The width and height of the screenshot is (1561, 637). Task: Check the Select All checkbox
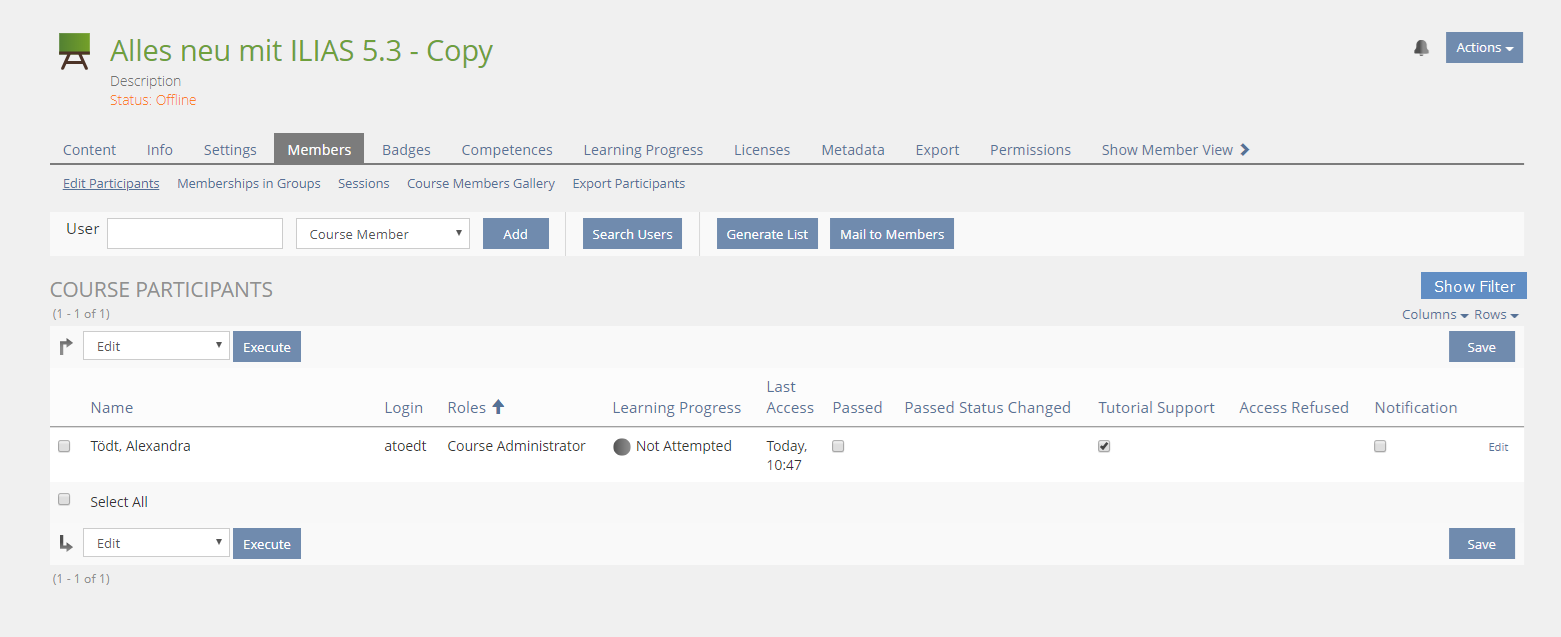coord(64,500)
